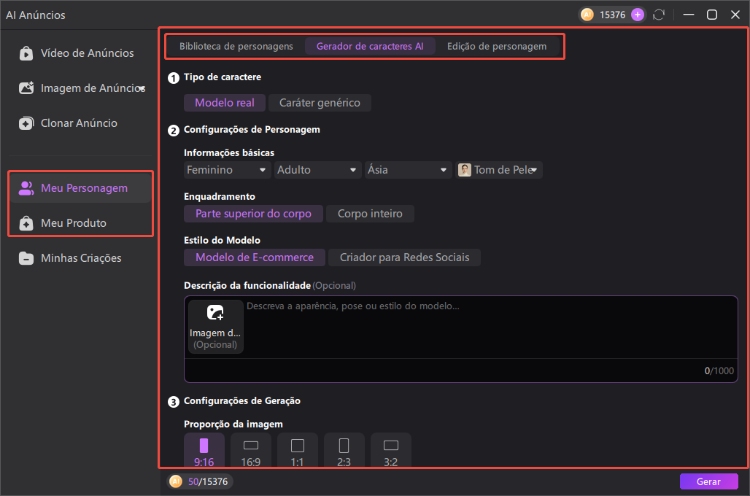This screenshot has width=750, height=496.
Task: Click the Configurações de Personagem heading
Action: pos(252,130)
